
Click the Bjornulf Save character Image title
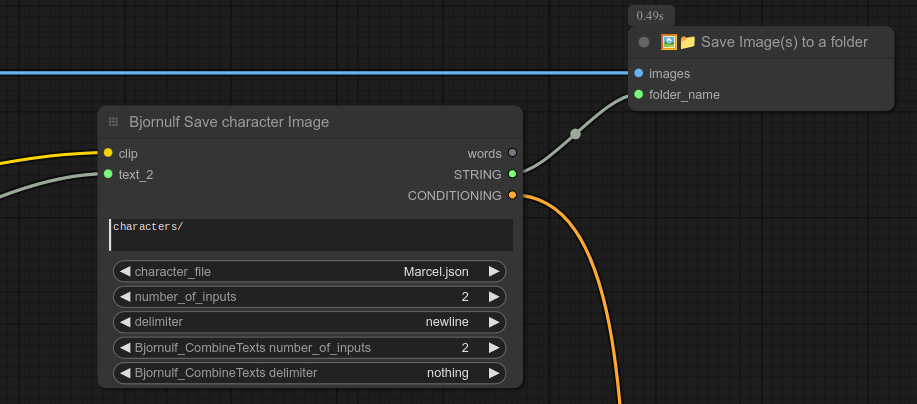point(229,122)
